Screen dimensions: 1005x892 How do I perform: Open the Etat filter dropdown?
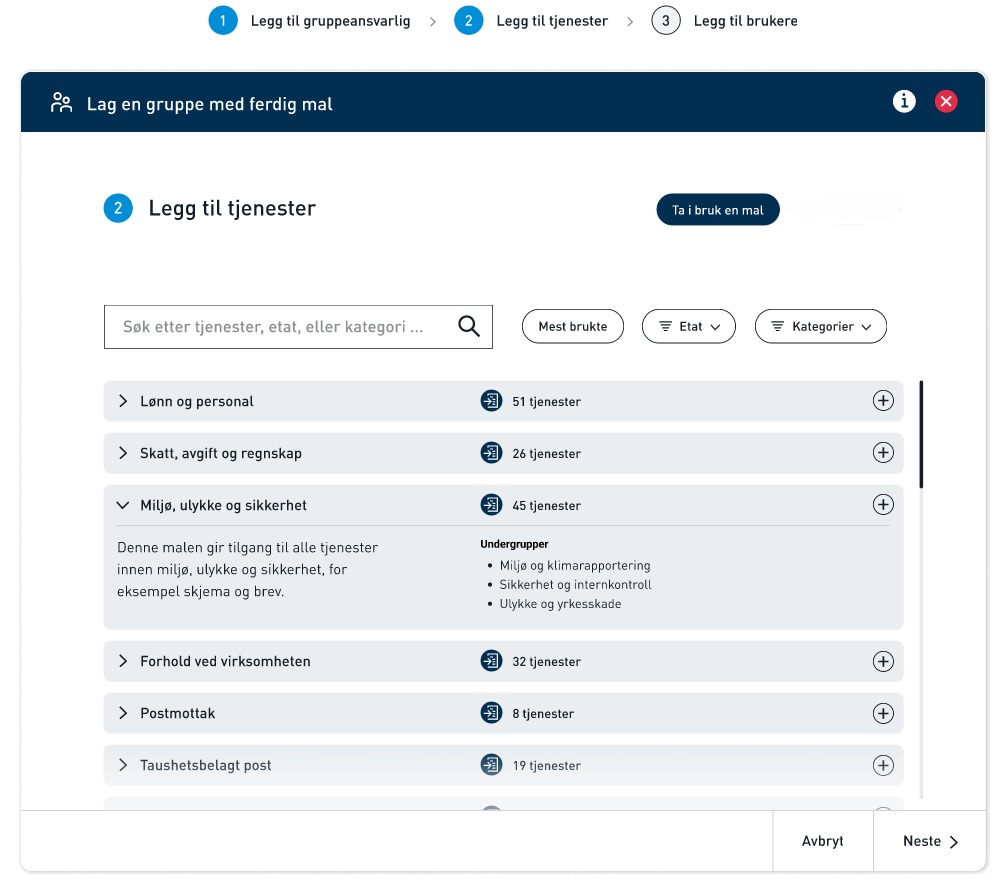click(x=689, y=326)
